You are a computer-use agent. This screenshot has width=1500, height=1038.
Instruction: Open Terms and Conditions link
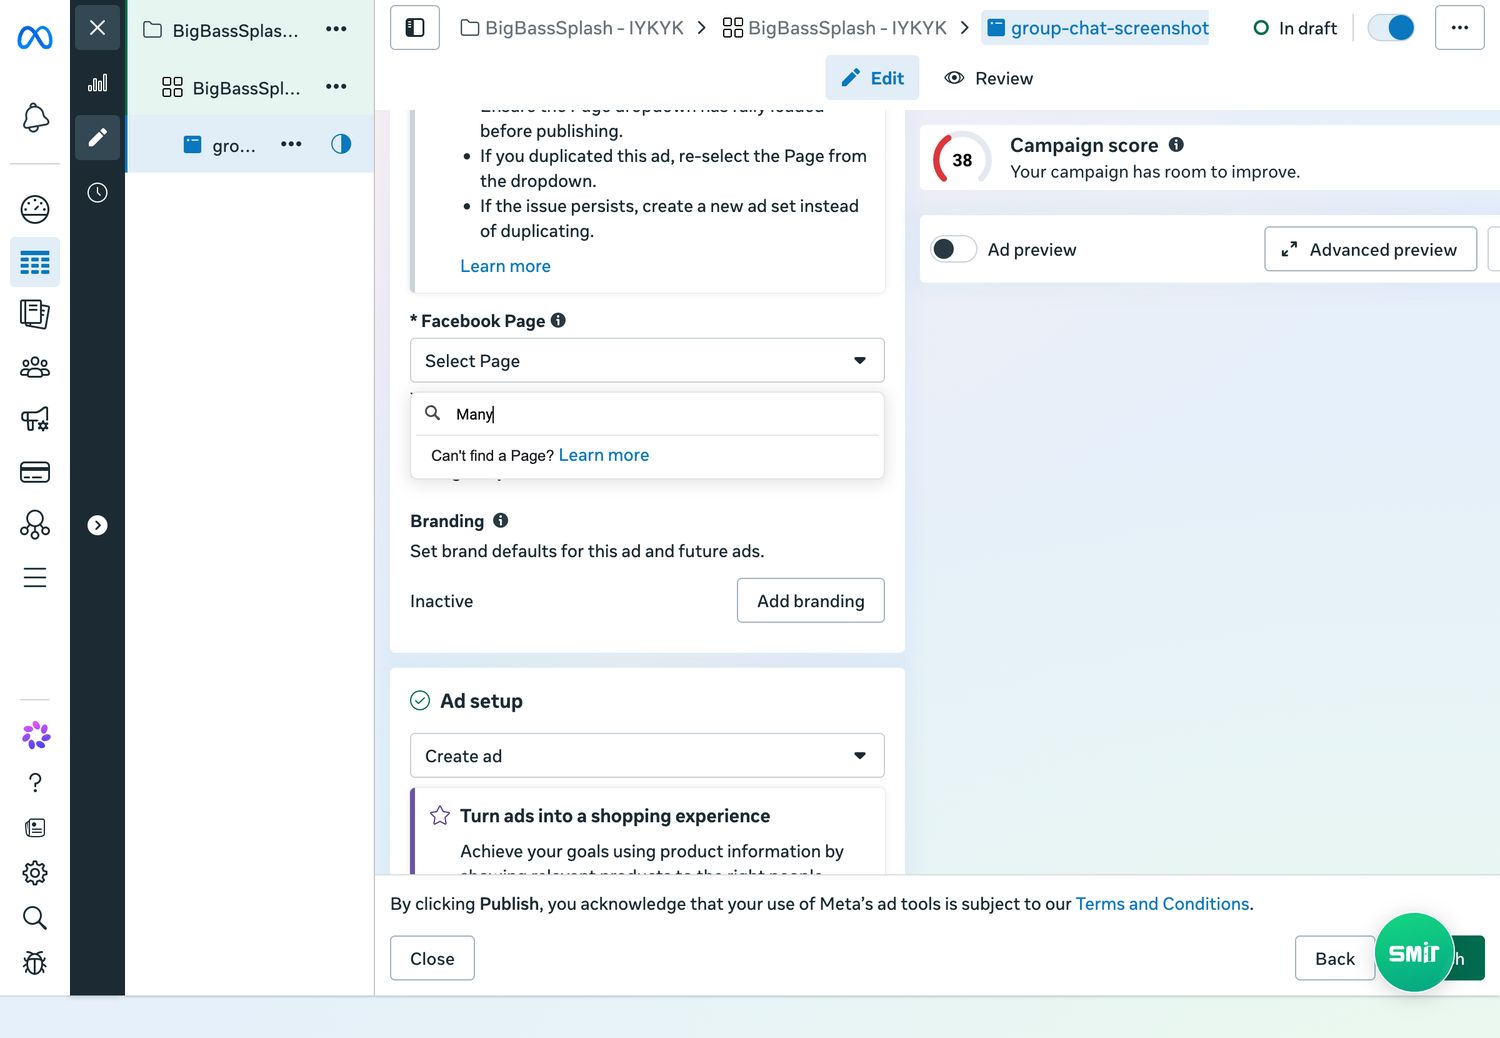pos(1162,904)
